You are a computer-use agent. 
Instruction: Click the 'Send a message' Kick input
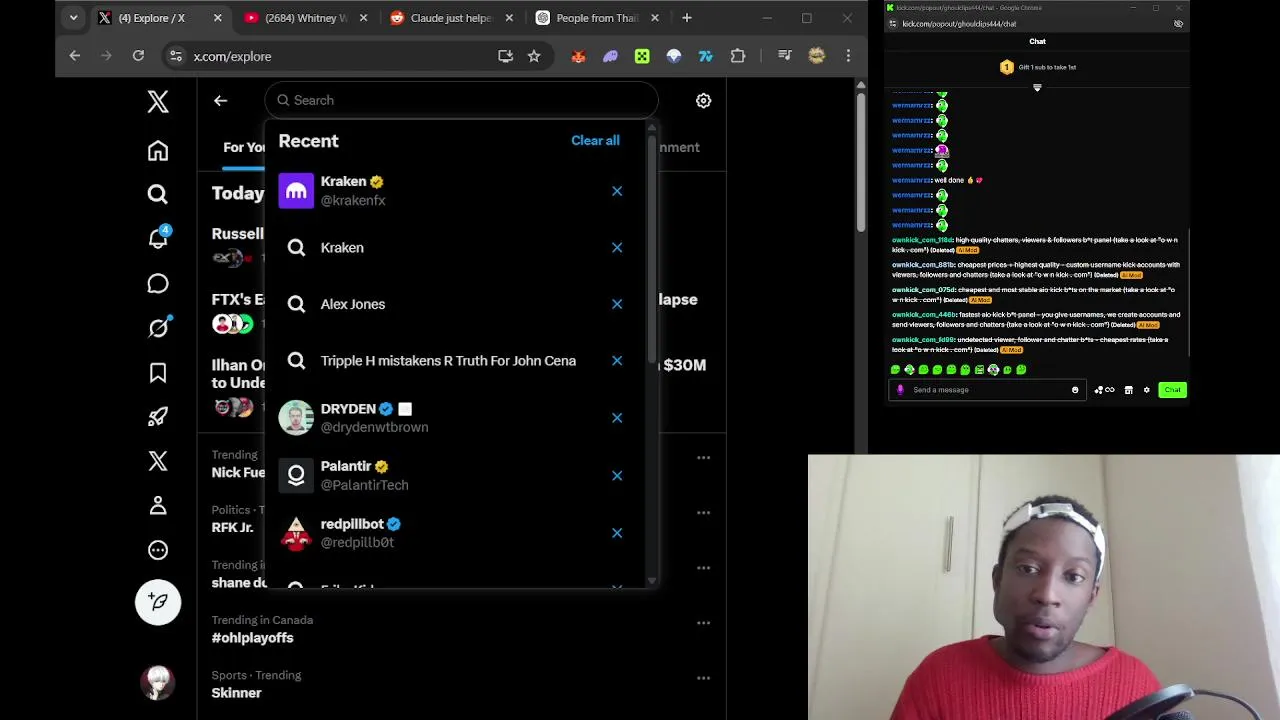(988, 390)
